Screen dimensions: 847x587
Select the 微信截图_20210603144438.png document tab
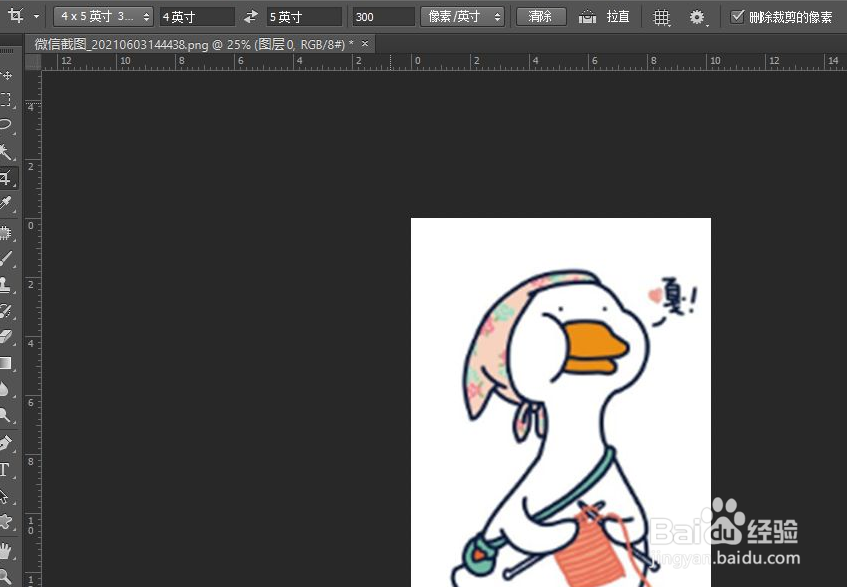[x=193, y=44]
